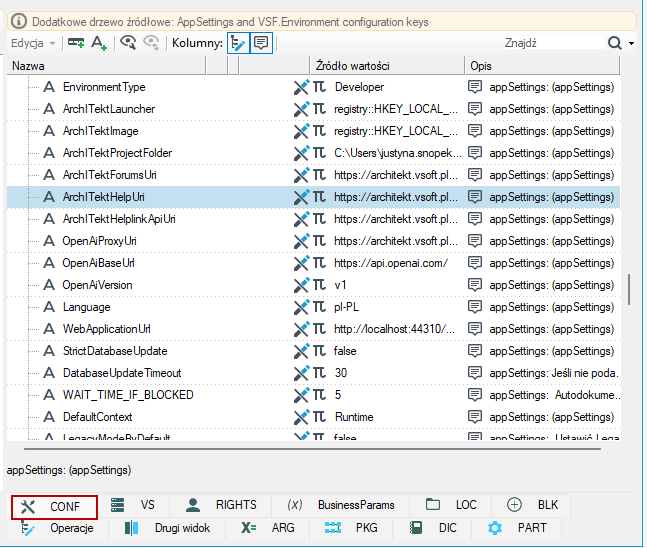
Task: Click the v1 value cell
Action: tap(340, 285)
